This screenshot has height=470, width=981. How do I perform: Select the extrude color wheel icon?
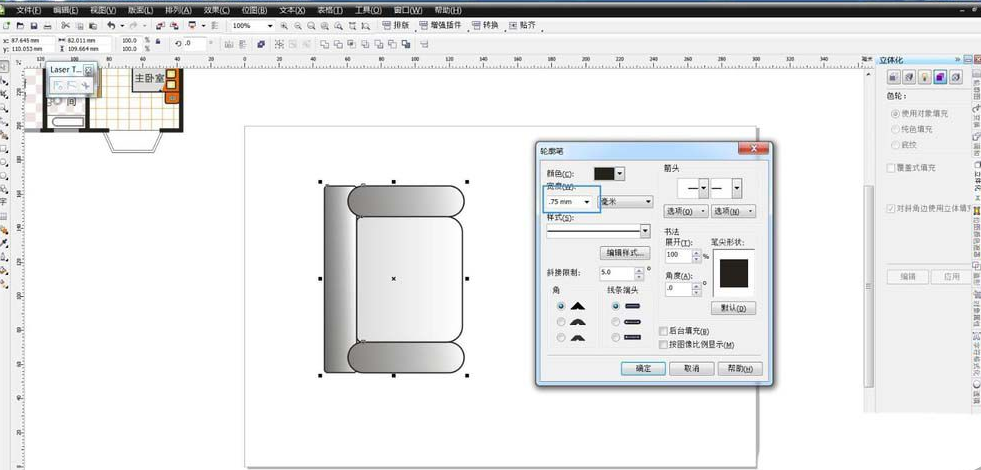pos(941,77)
